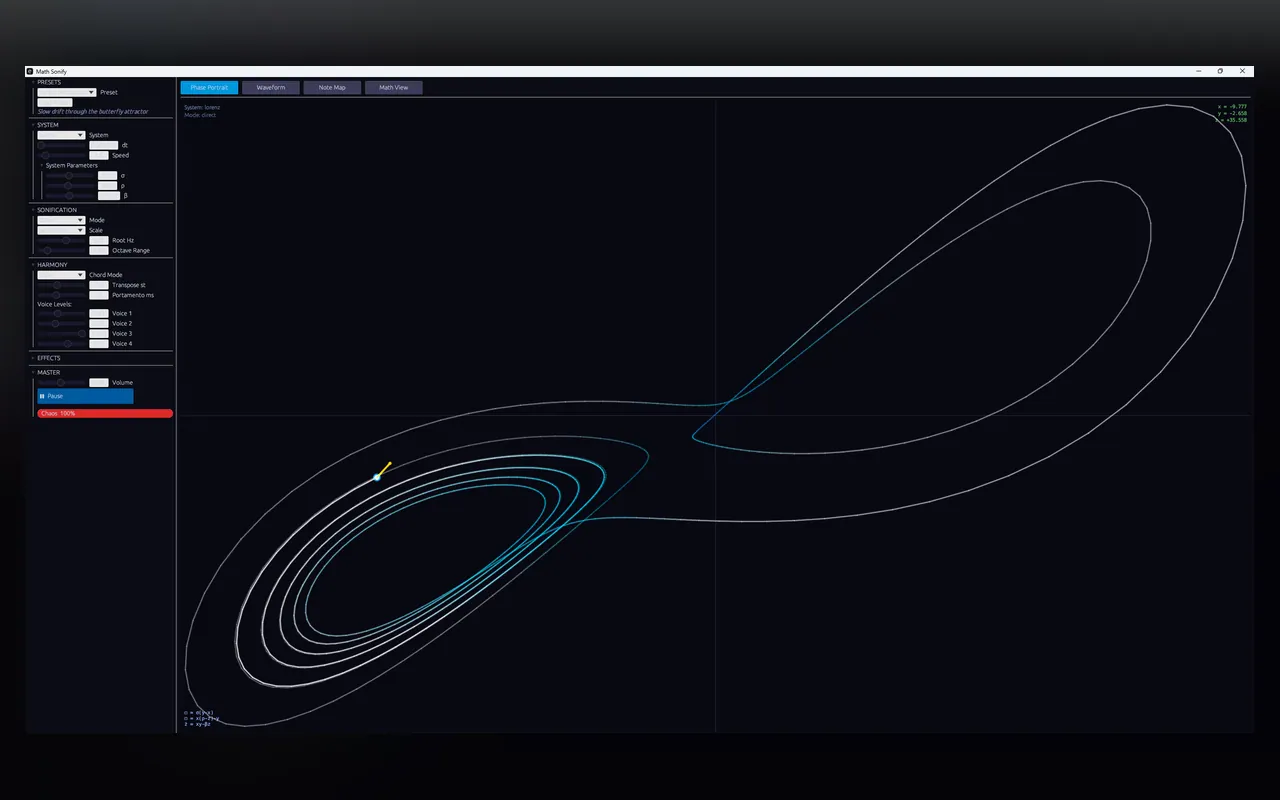This screenshot has width=1280, height=800.
Task: Pause playback with the Pause button
Action: tap(85, 396)
